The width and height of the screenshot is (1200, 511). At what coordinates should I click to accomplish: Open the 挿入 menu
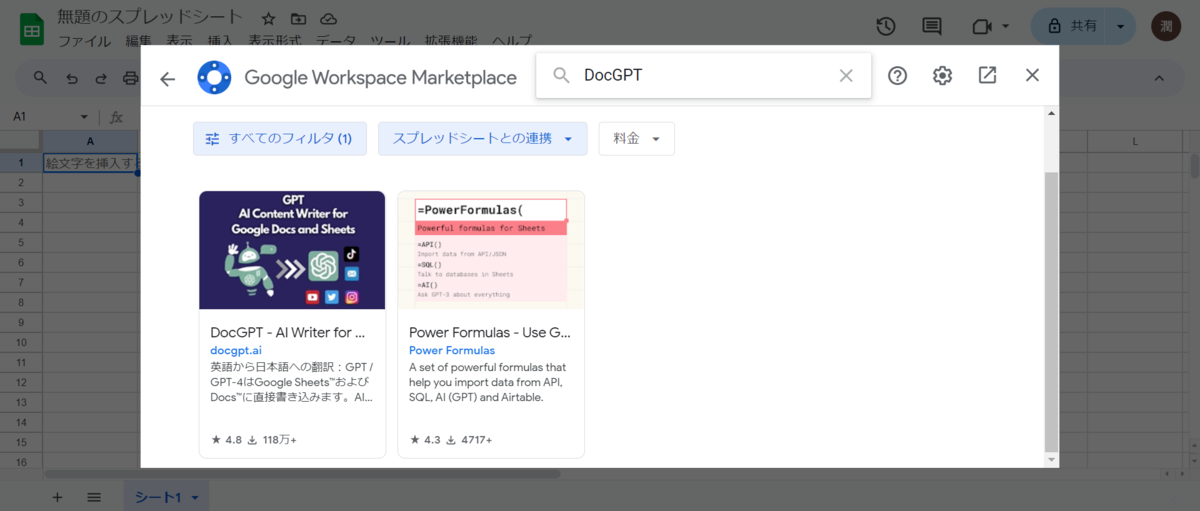220,42
